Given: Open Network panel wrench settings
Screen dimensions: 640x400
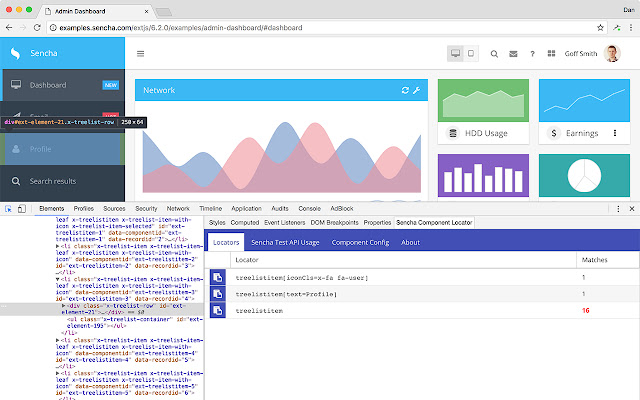Looking at the screenshot, I should (x=416, y=90).
